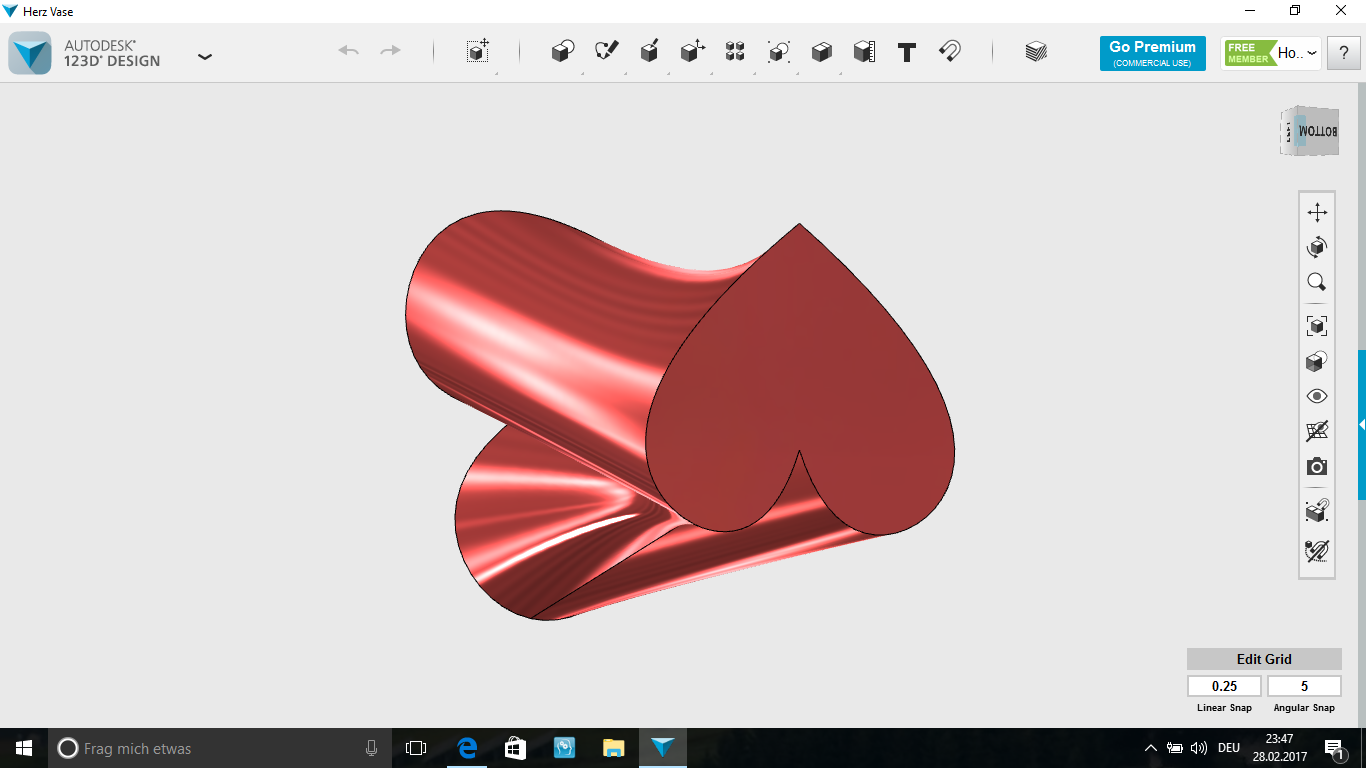
Task: Select the Zoom magnifier tool
Action: [x=1317, y=282]
